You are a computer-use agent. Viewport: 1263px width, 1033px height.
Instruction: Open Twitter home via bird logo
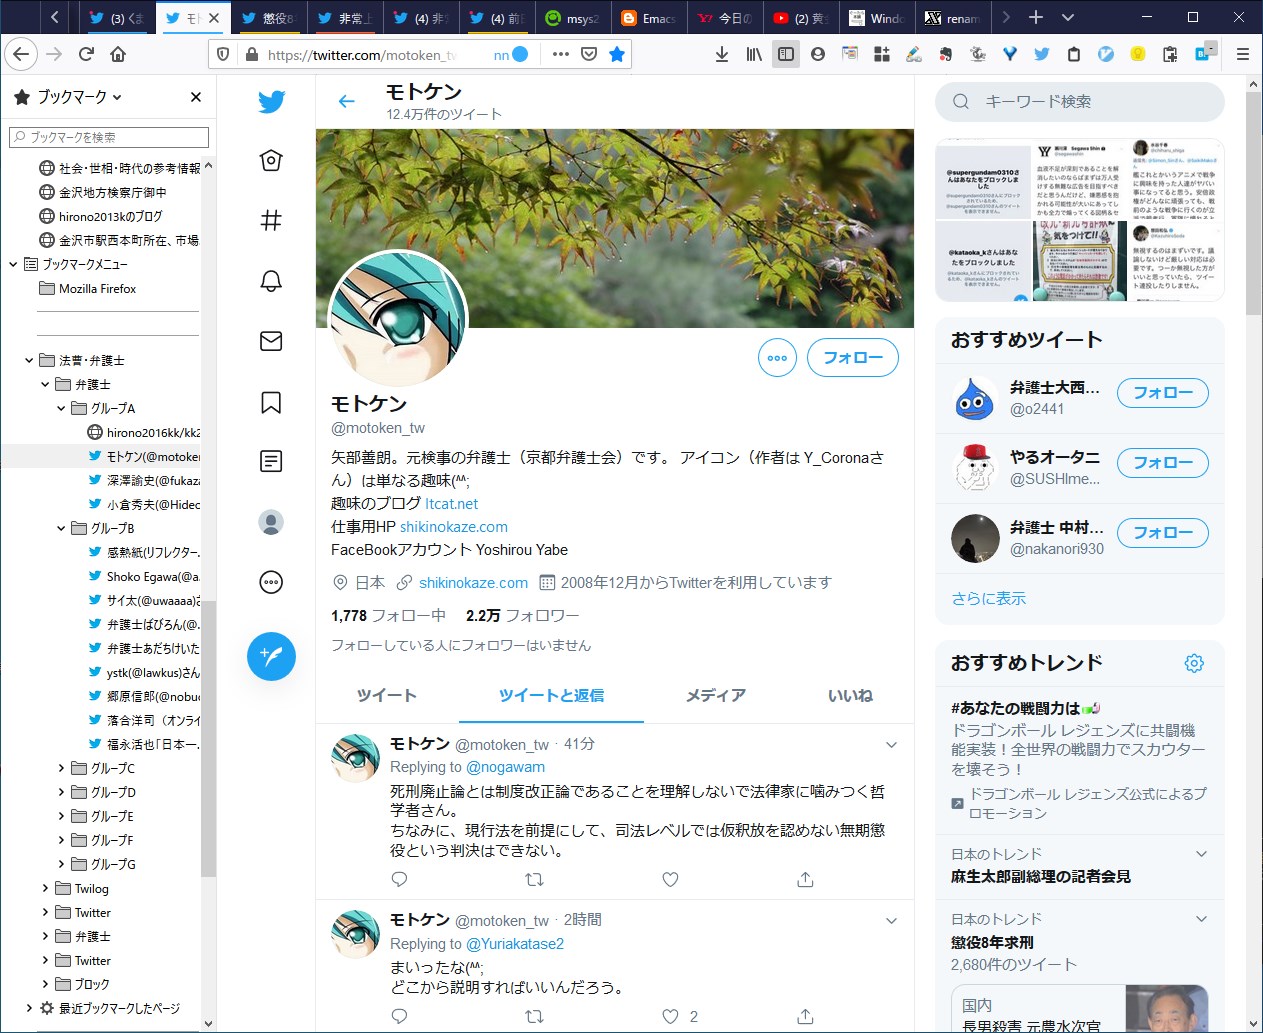(x=271, y=101)
